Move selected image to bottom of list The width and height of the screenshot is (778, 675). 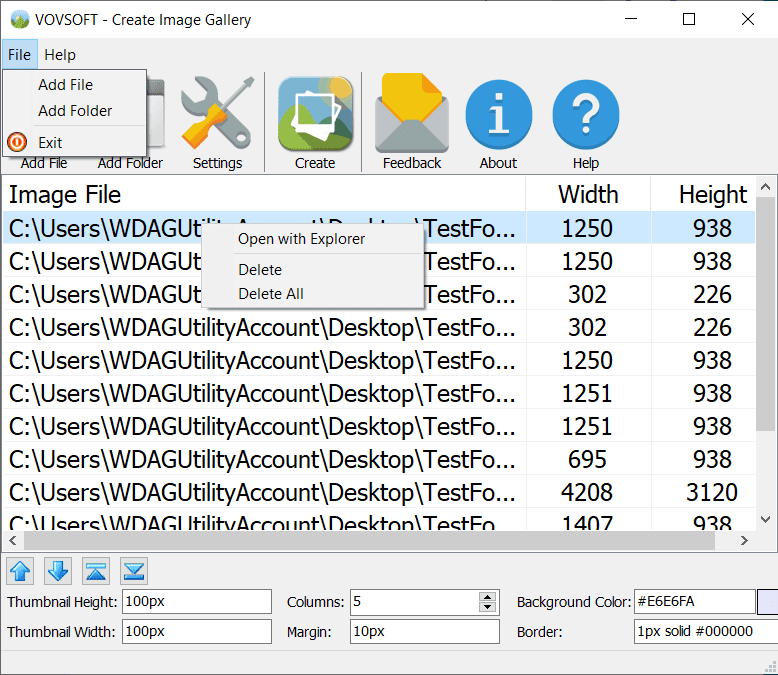(x=134, y=571)
